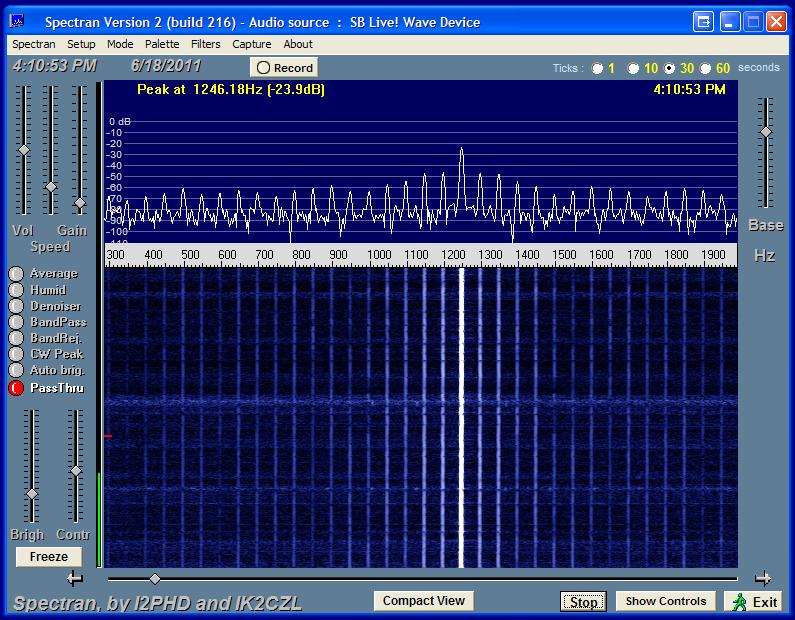
Task: Click the 800 mark on frequency scale
Action: (301, 254)
